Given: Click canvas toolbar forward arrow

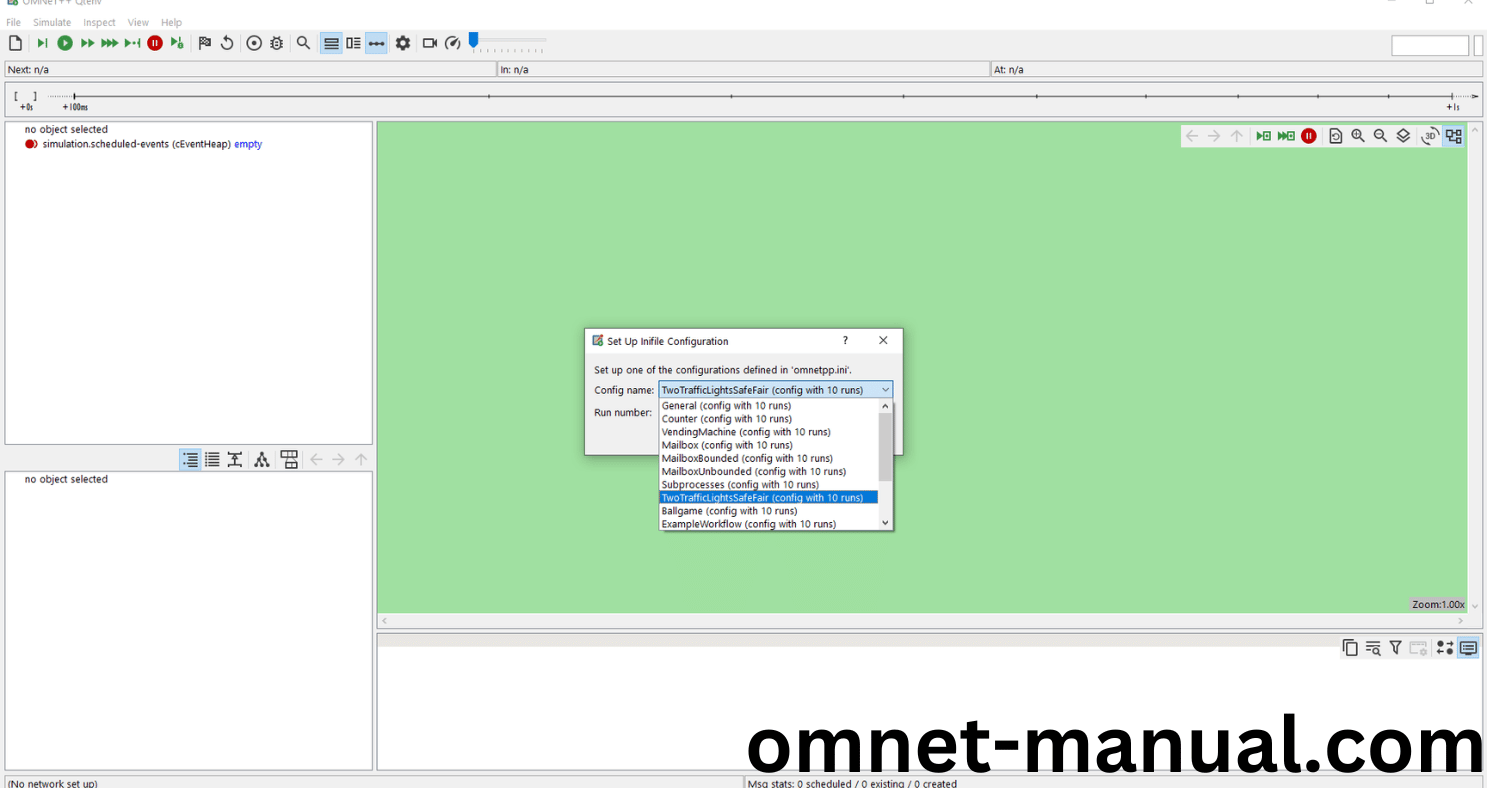Looking at the screenshot, I should [1214, 136].
